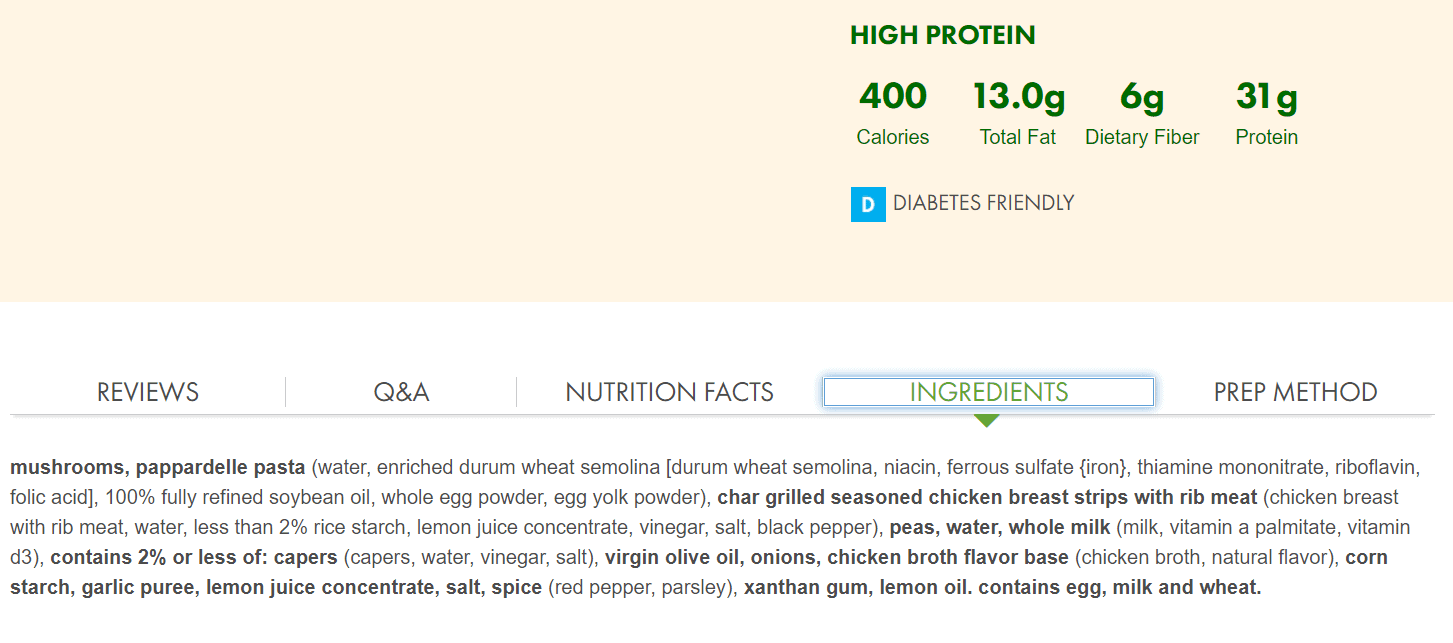Click the High Protein heading
This screenshot has width=1453, height=643.
click(942, 35)
